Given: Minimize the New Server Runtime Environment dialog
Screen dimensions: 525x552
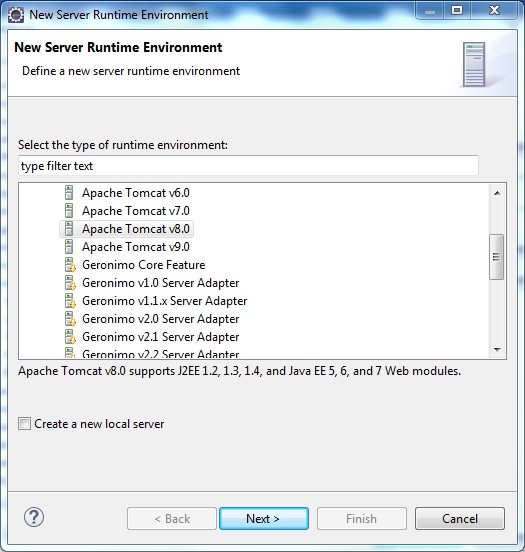Looking at the screenshot, I should click(430, 11).
